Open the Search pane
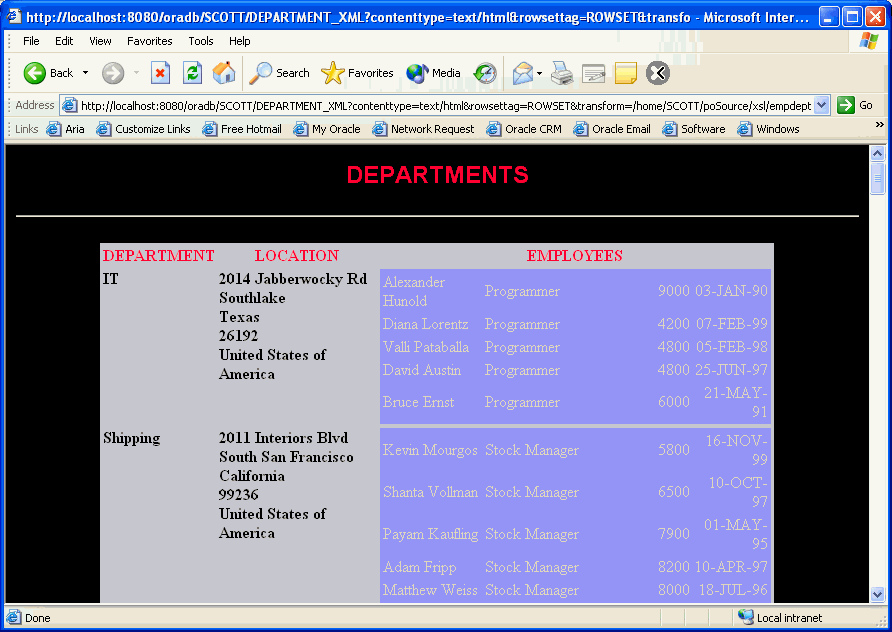 280,73
